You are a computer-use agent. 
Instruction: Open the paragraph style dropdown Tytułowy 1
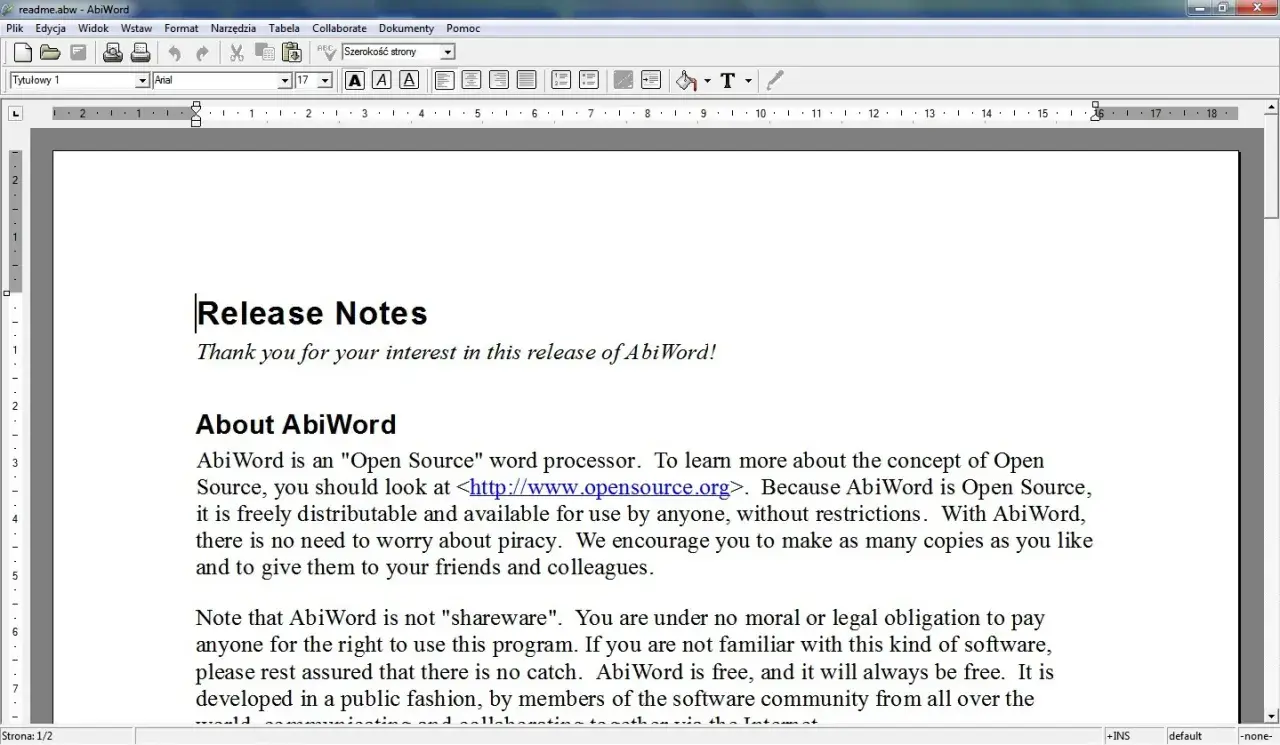tap(142, 80)
